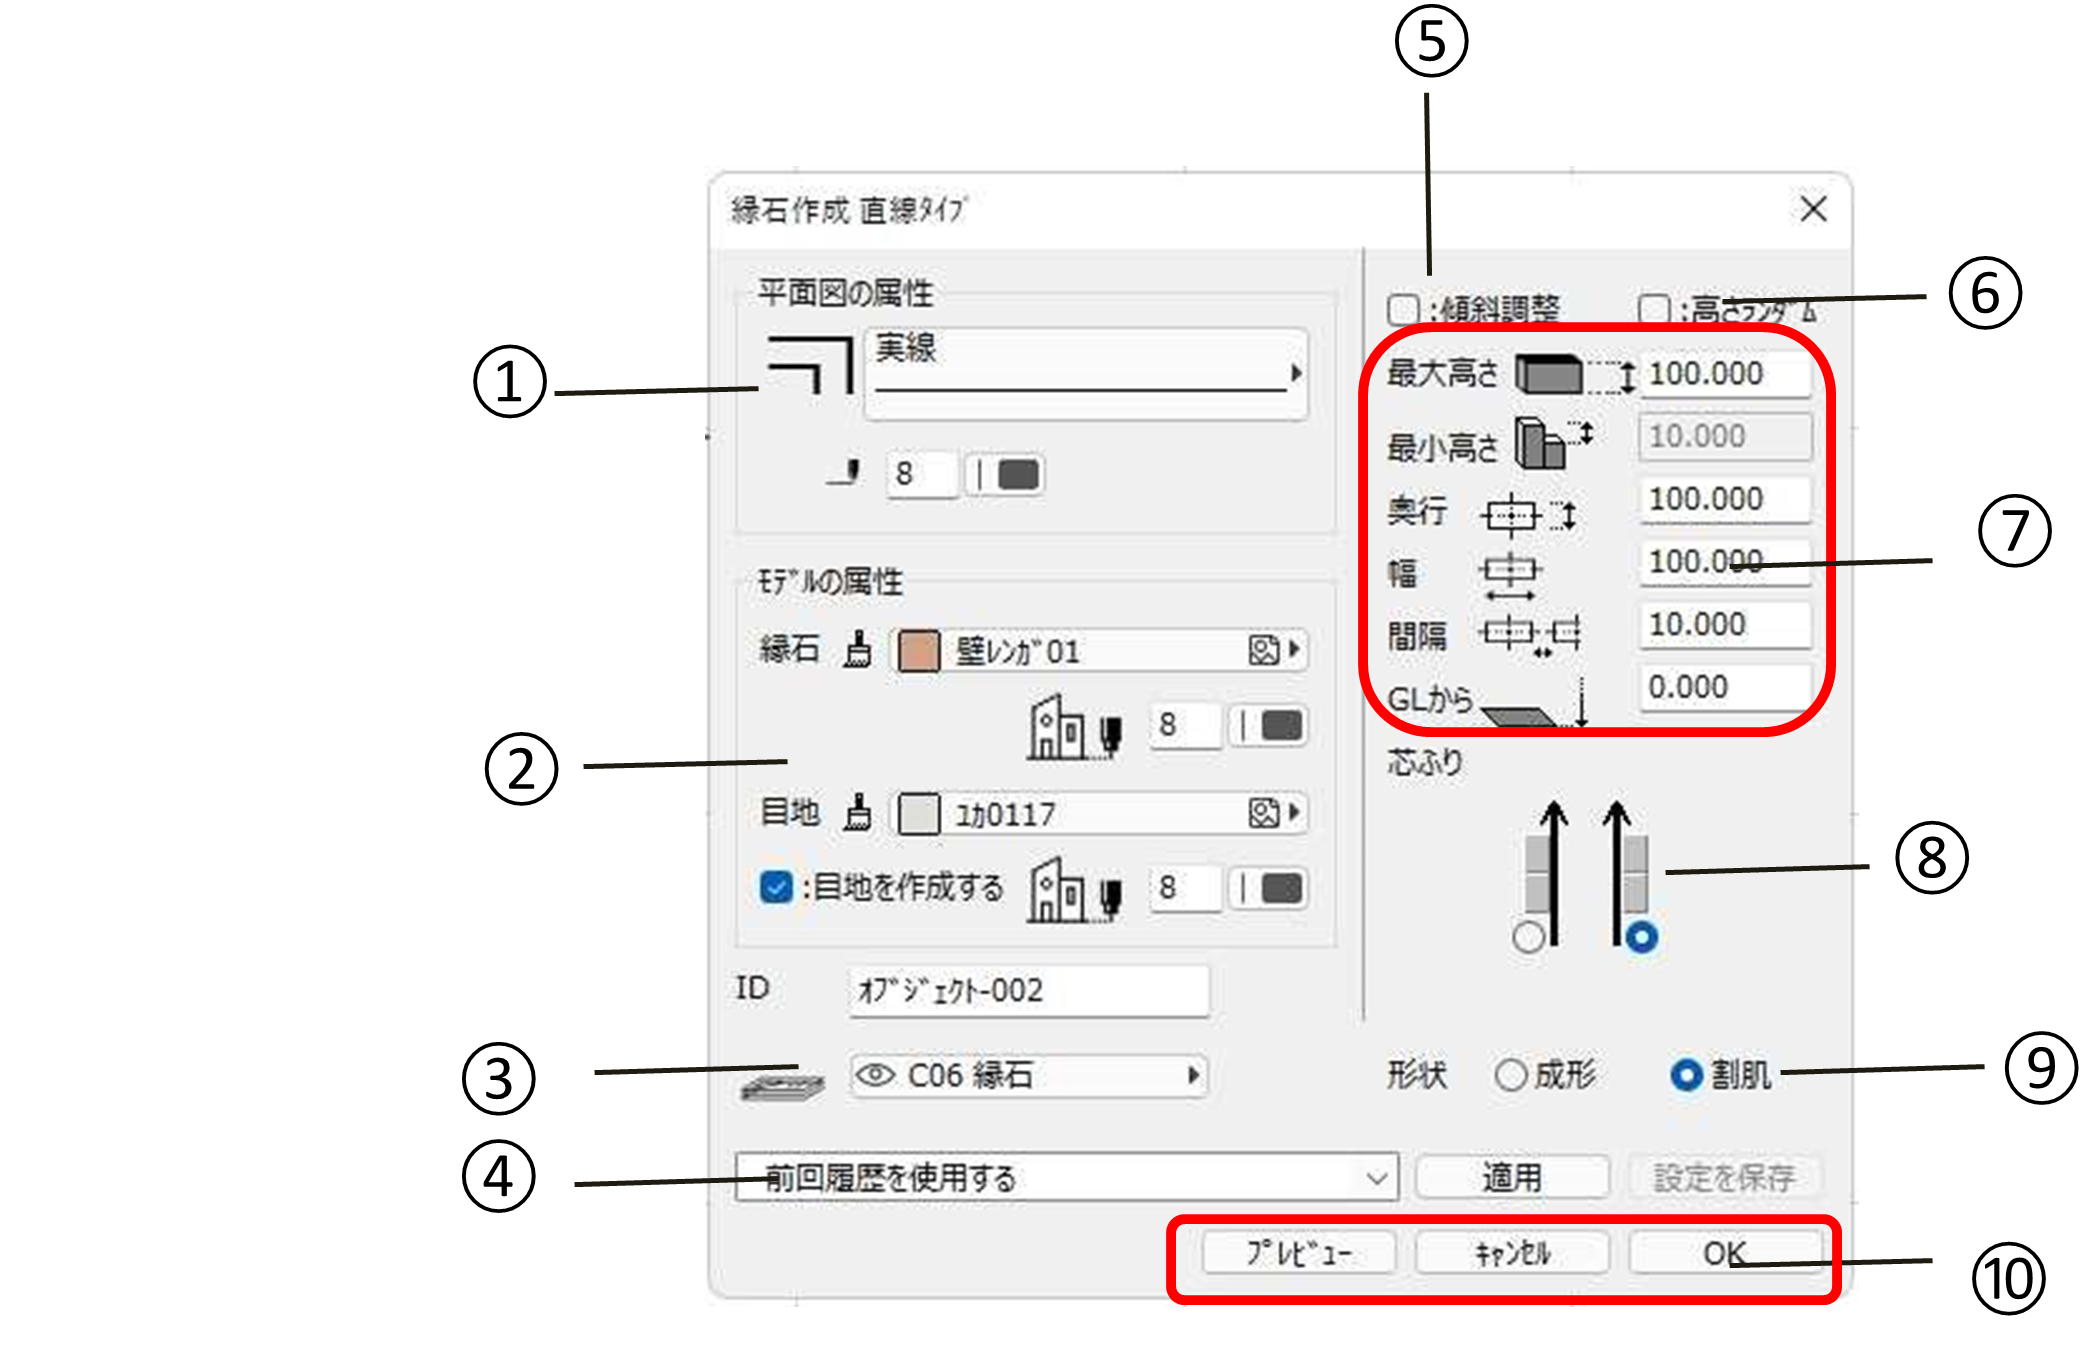Select the 成形 shape radio button
The height and width of the screenshot is (1367, 2092).
(x=1510, y=1075)
